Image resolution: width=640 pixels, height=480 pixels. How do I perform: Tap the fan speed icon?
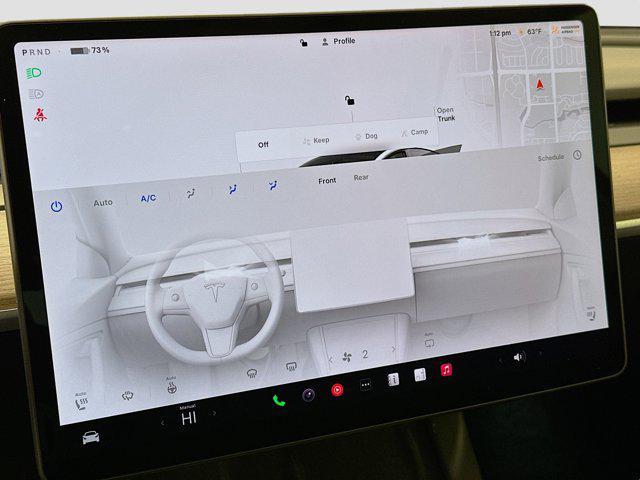[347, 358]
